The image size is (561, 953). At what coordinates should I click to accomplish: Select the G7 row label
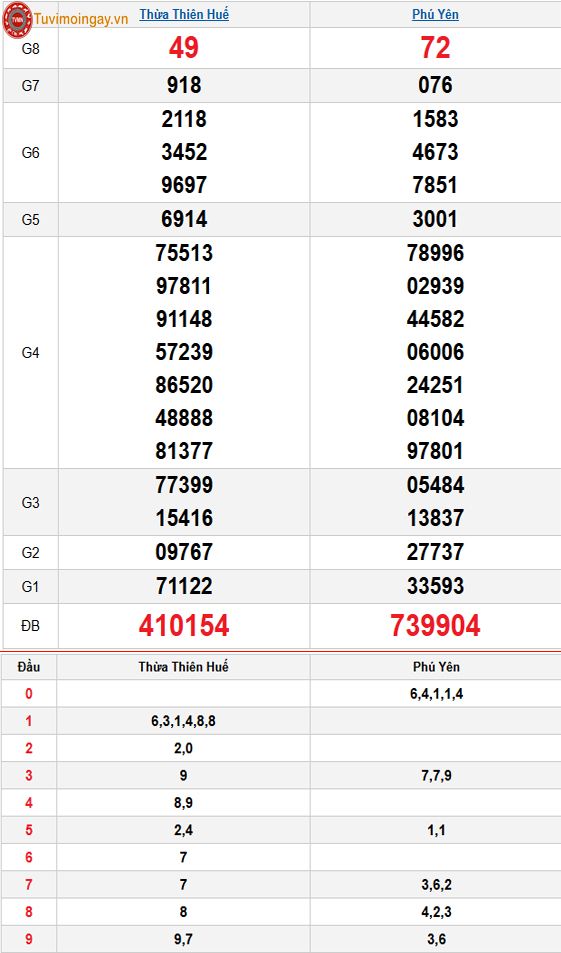[30, 86]
